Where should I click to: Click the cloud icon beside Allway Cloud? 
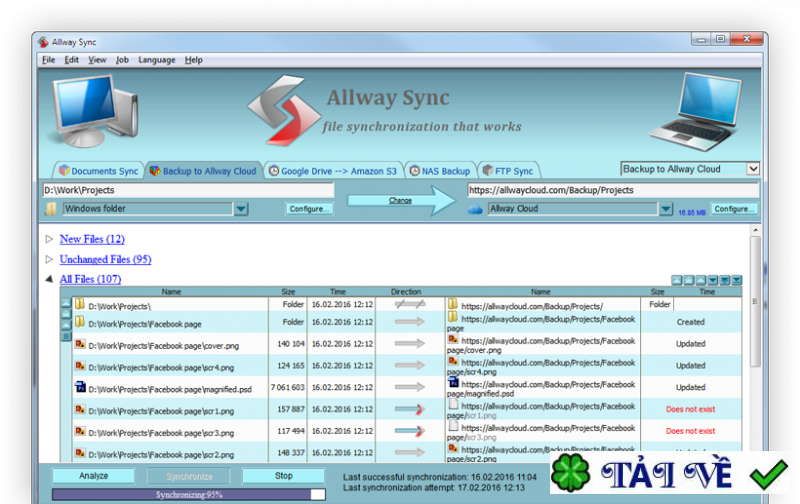[x=475, y=209]
